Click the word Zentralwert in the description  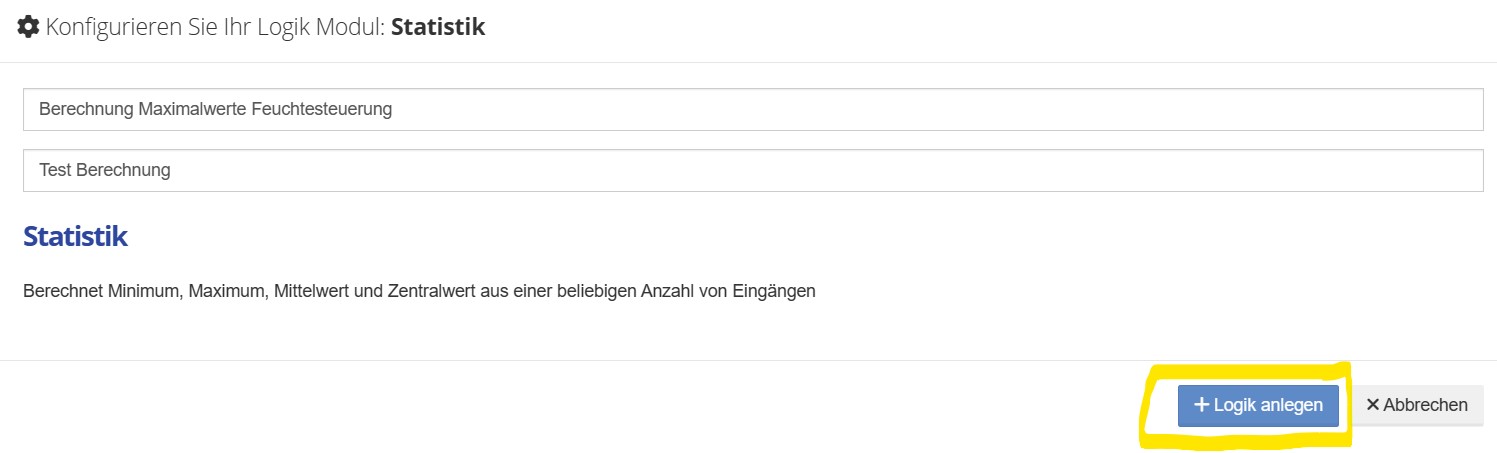click(x=428, y=292)
